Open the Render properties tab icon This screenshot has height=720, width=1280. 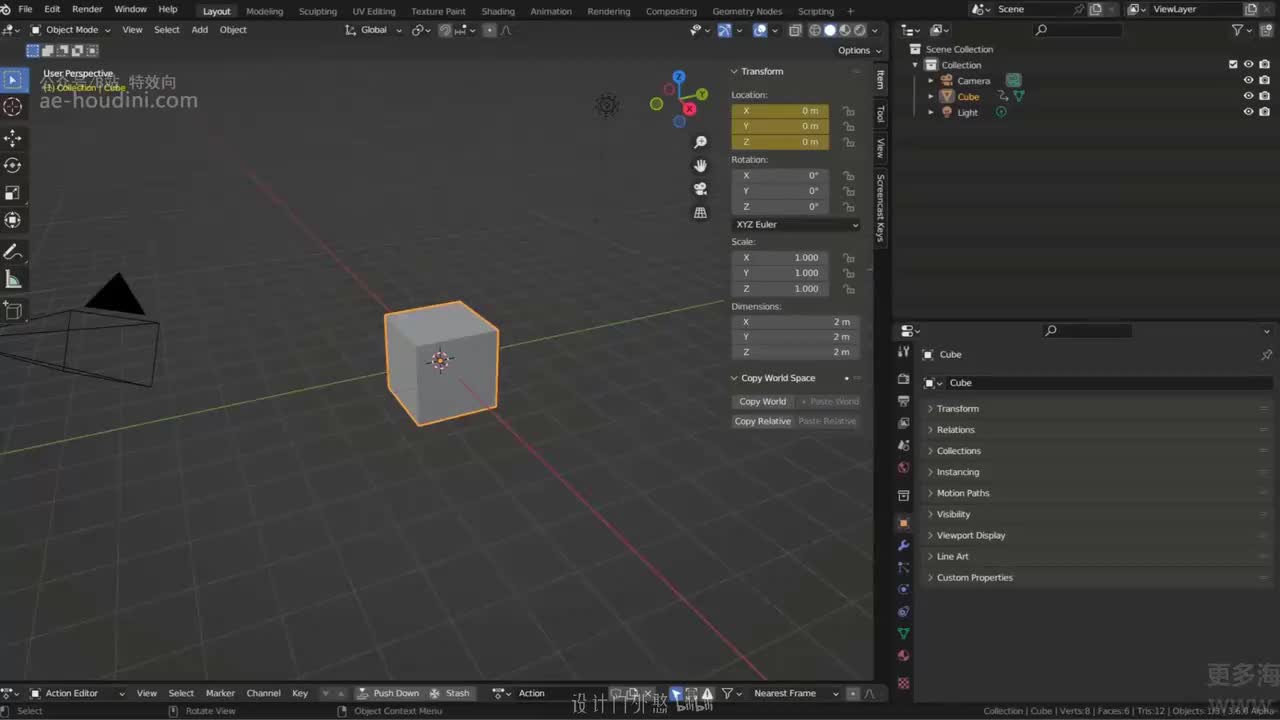pos(904,379)
